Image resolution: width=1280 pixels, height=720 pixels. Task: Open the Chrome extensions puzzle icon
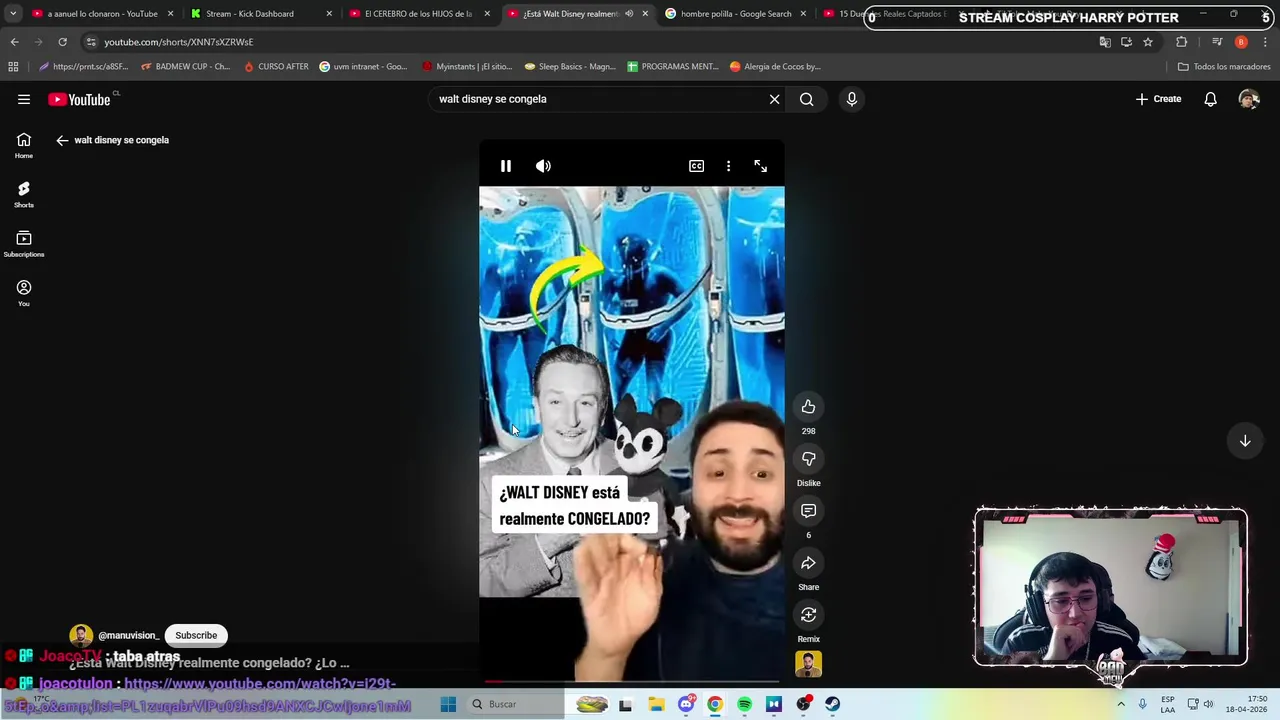pos(1182,42)
